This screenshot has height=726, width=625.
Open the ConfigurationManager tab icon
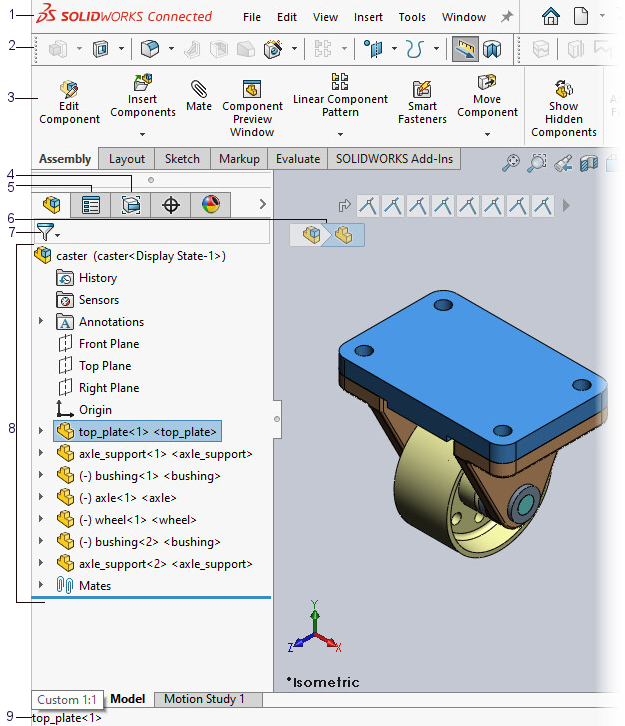pyautogui.click(x=131, y=205)
